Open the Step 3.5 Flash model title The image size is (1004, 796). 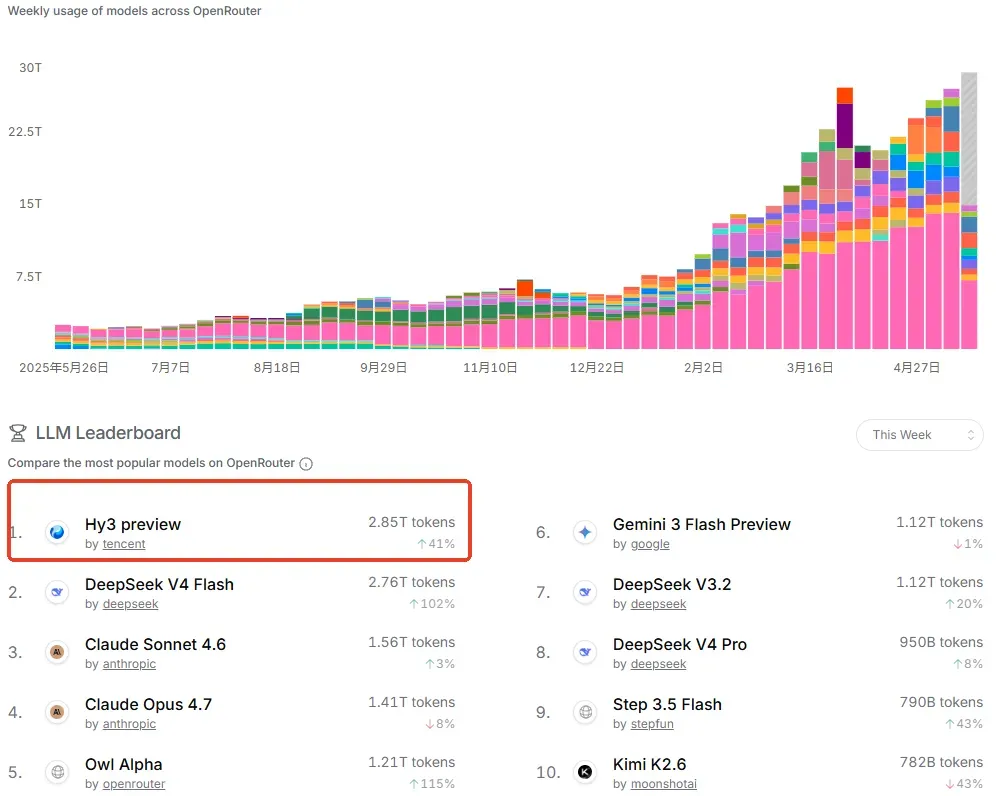coord(667,704)
